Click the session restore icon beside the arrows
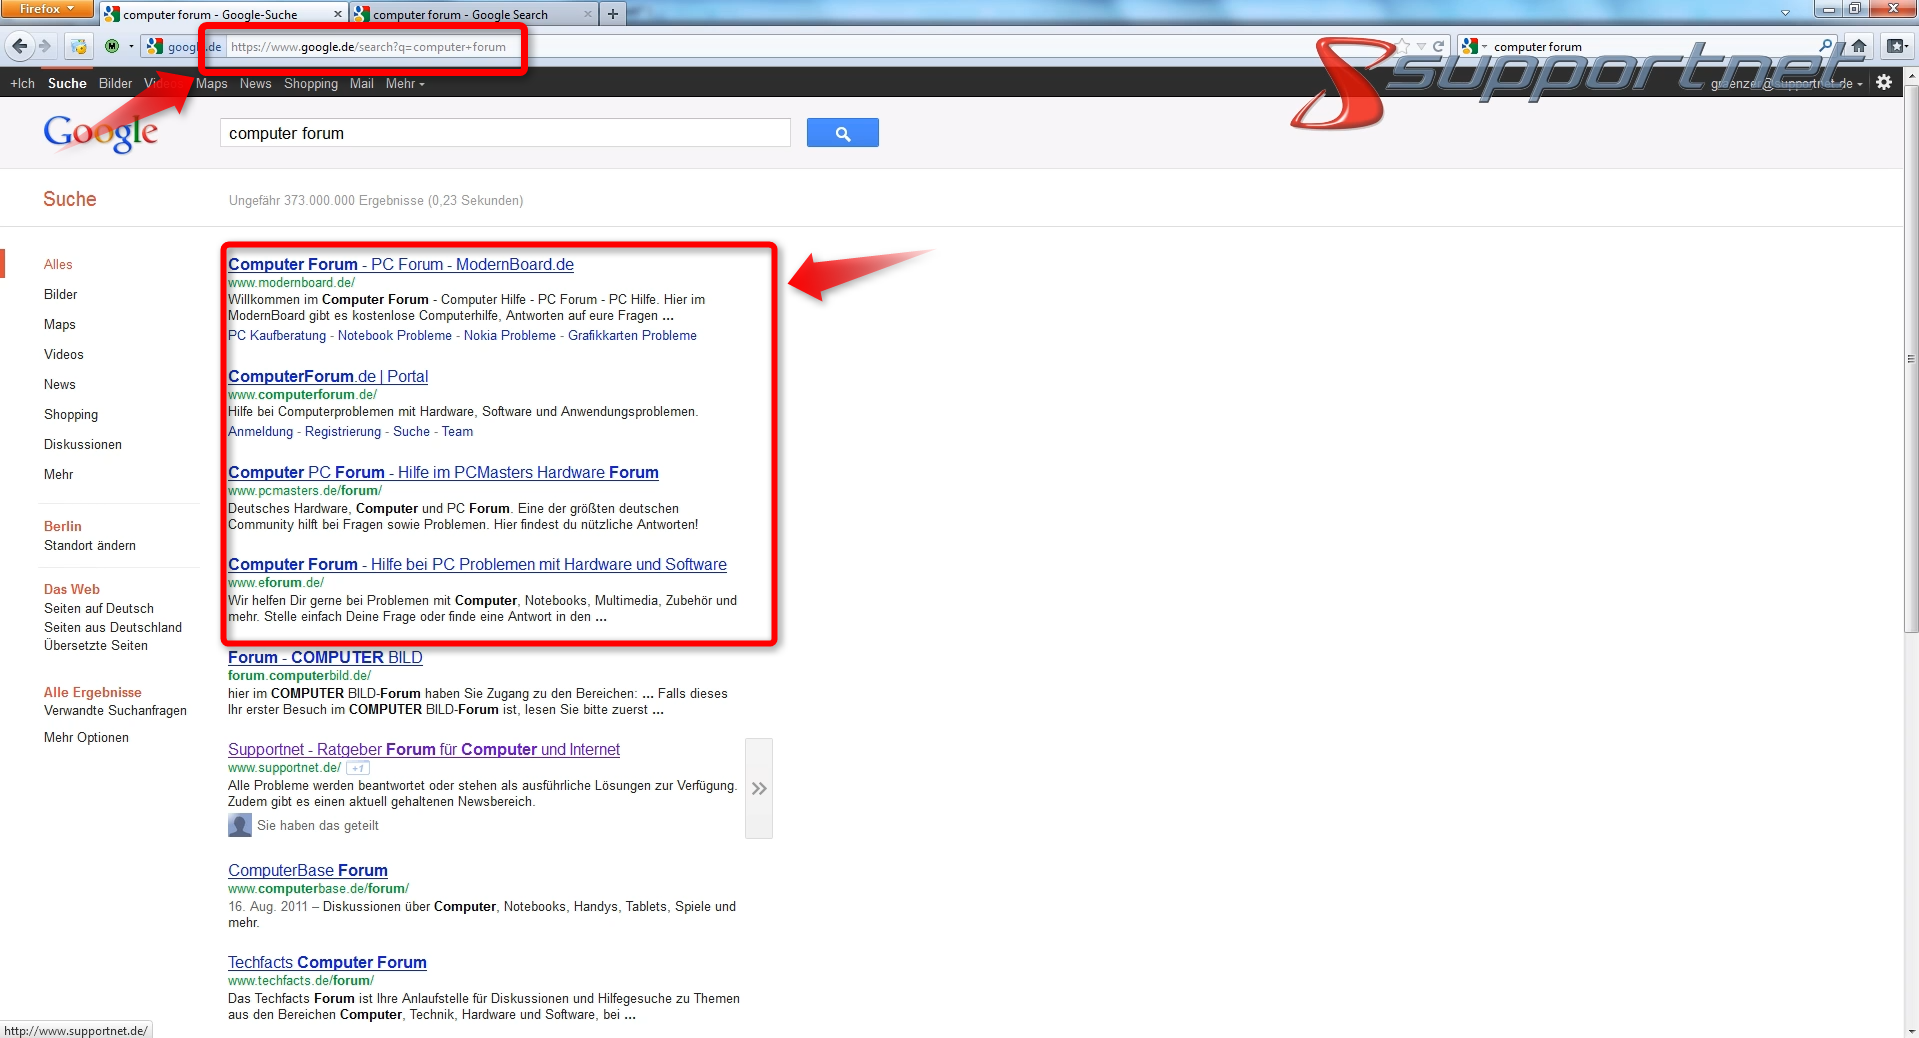This screenshot has width=1919, height=1038. [78, 46]
